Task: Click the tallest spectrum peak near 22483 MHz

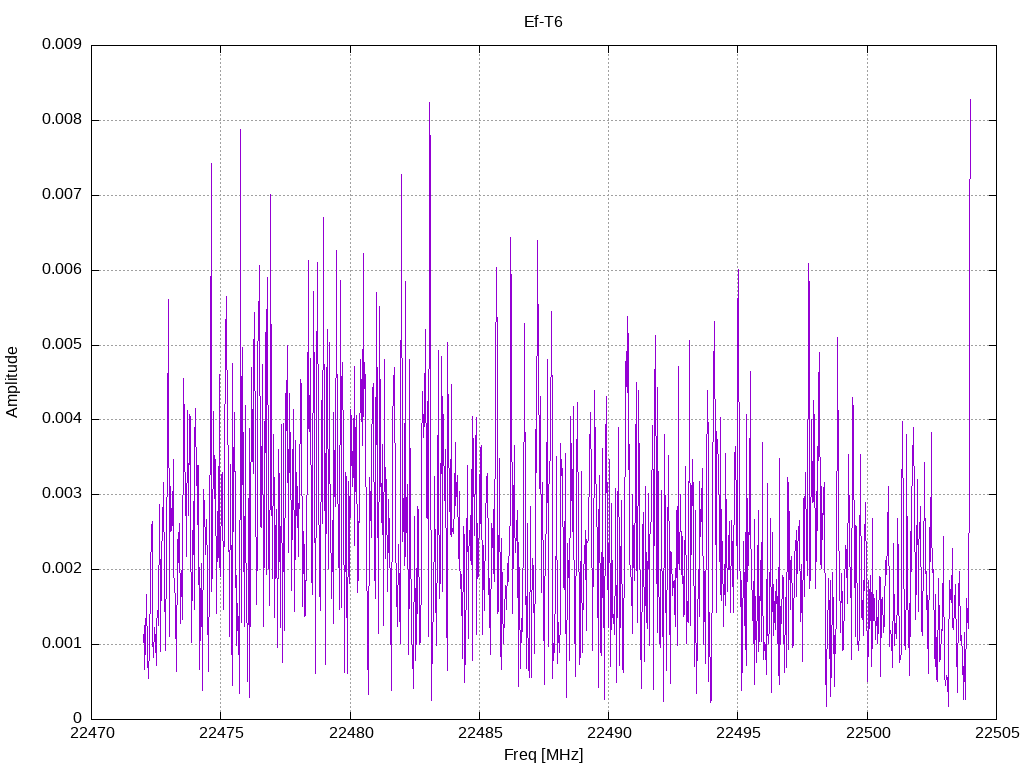Action: click(430, 103)
